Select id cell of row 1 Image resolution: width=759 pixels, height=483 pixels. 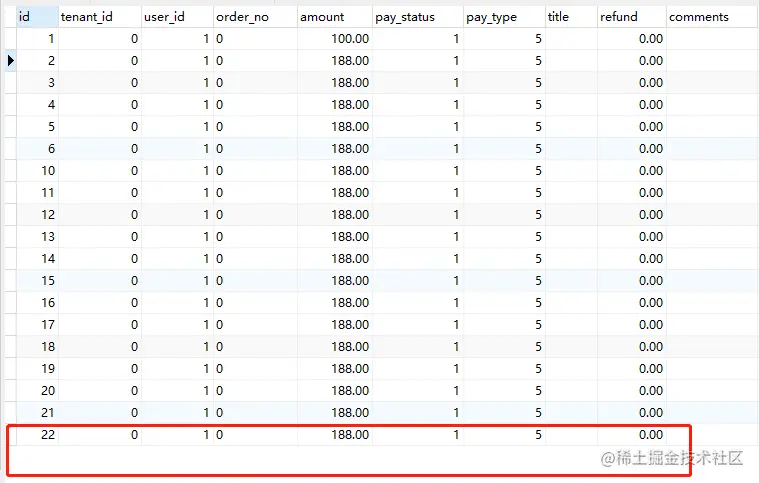(x=37, y=39)
